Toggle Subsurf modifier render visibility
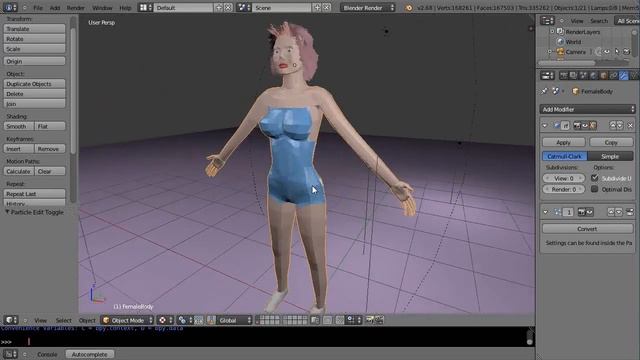The image size is (640, 360). [x=577, y=126]
